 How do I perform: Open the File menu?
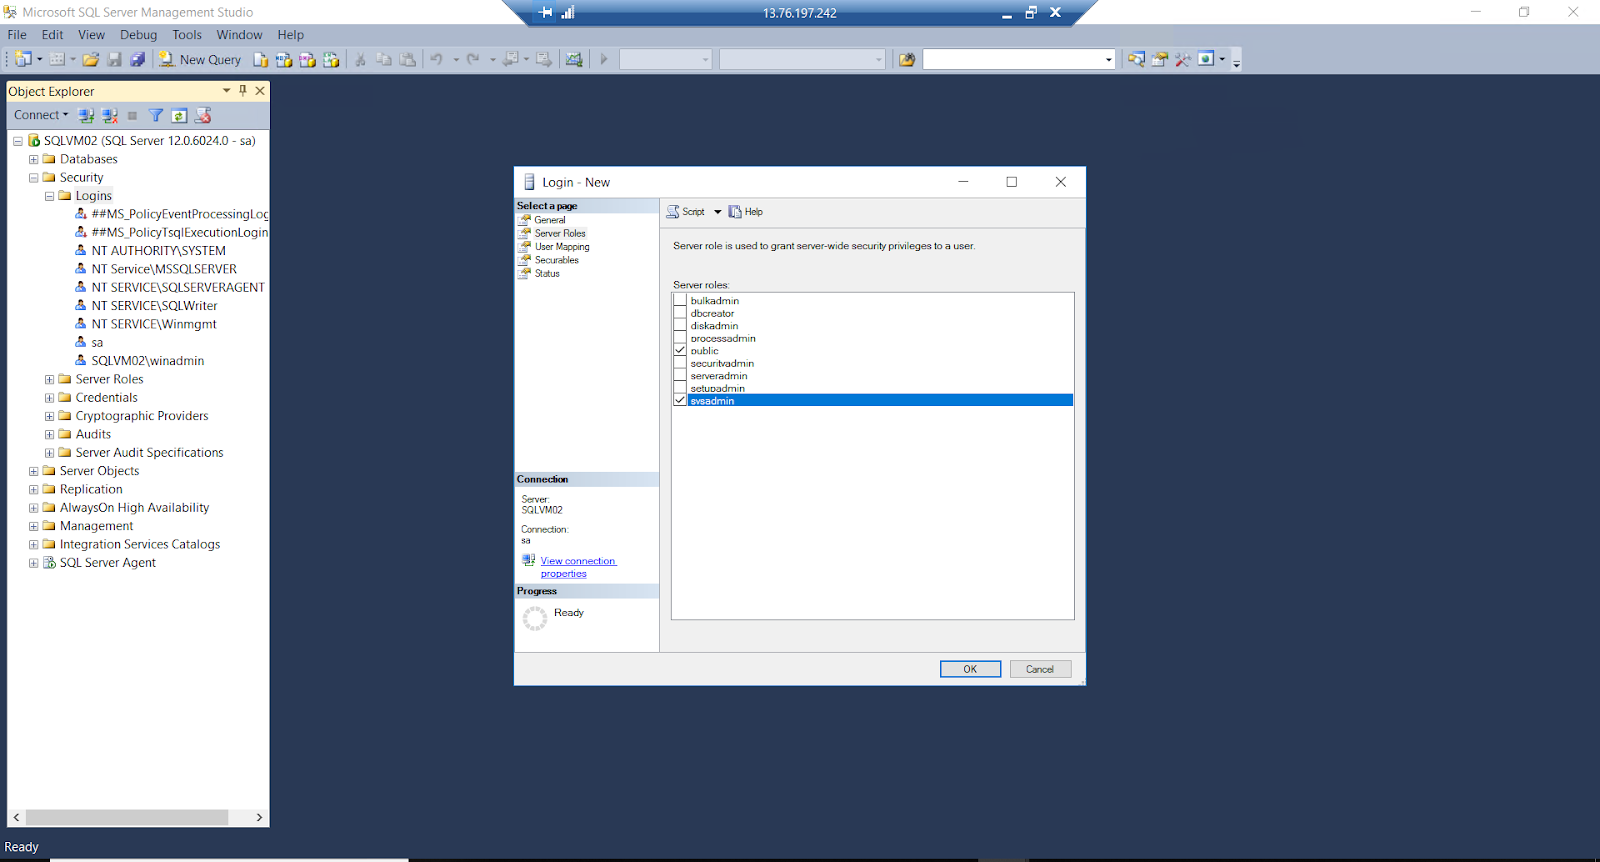point(17,35)
